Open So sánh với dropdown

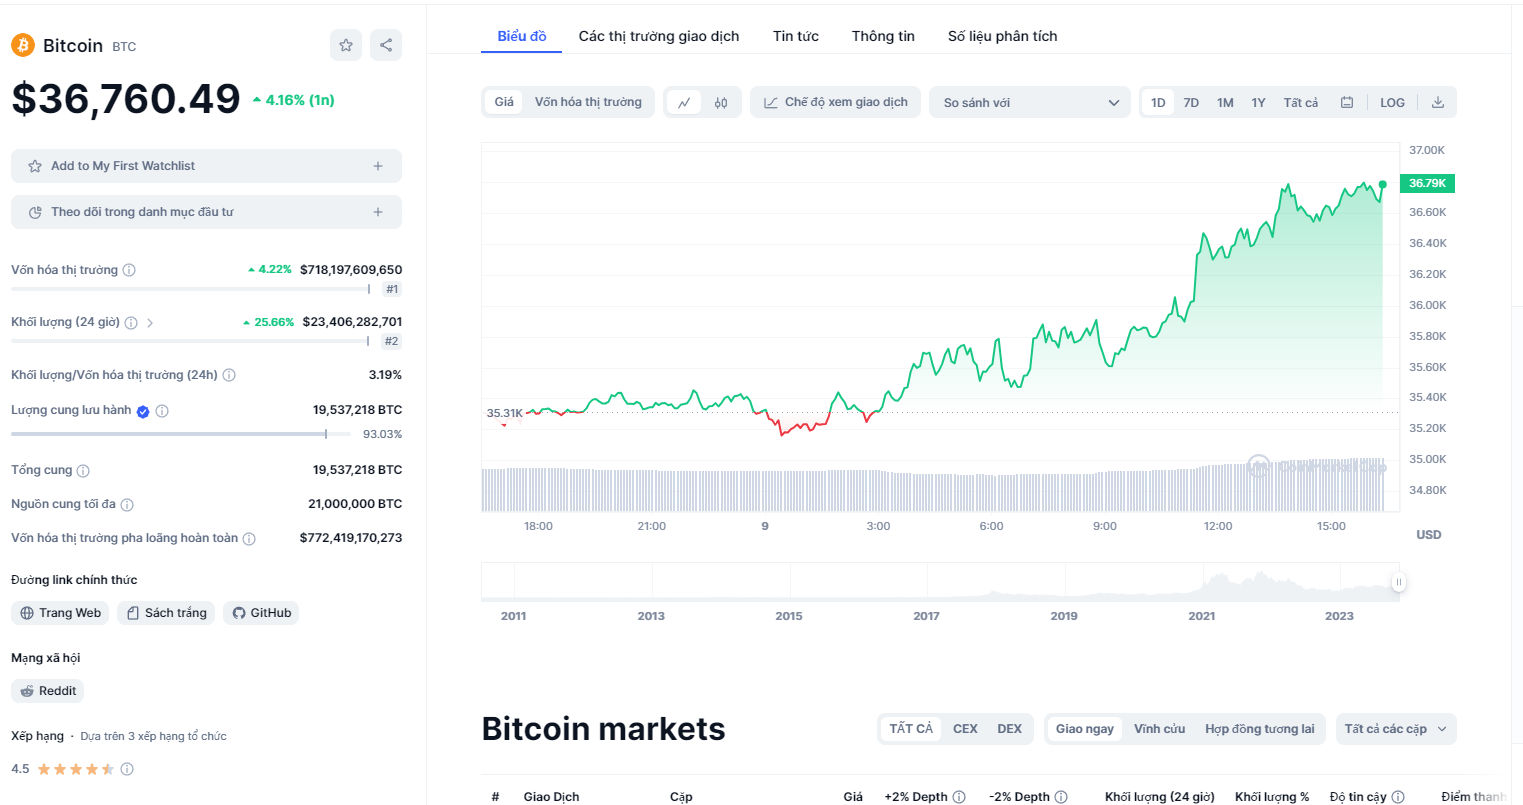(x=1030, y=102)
